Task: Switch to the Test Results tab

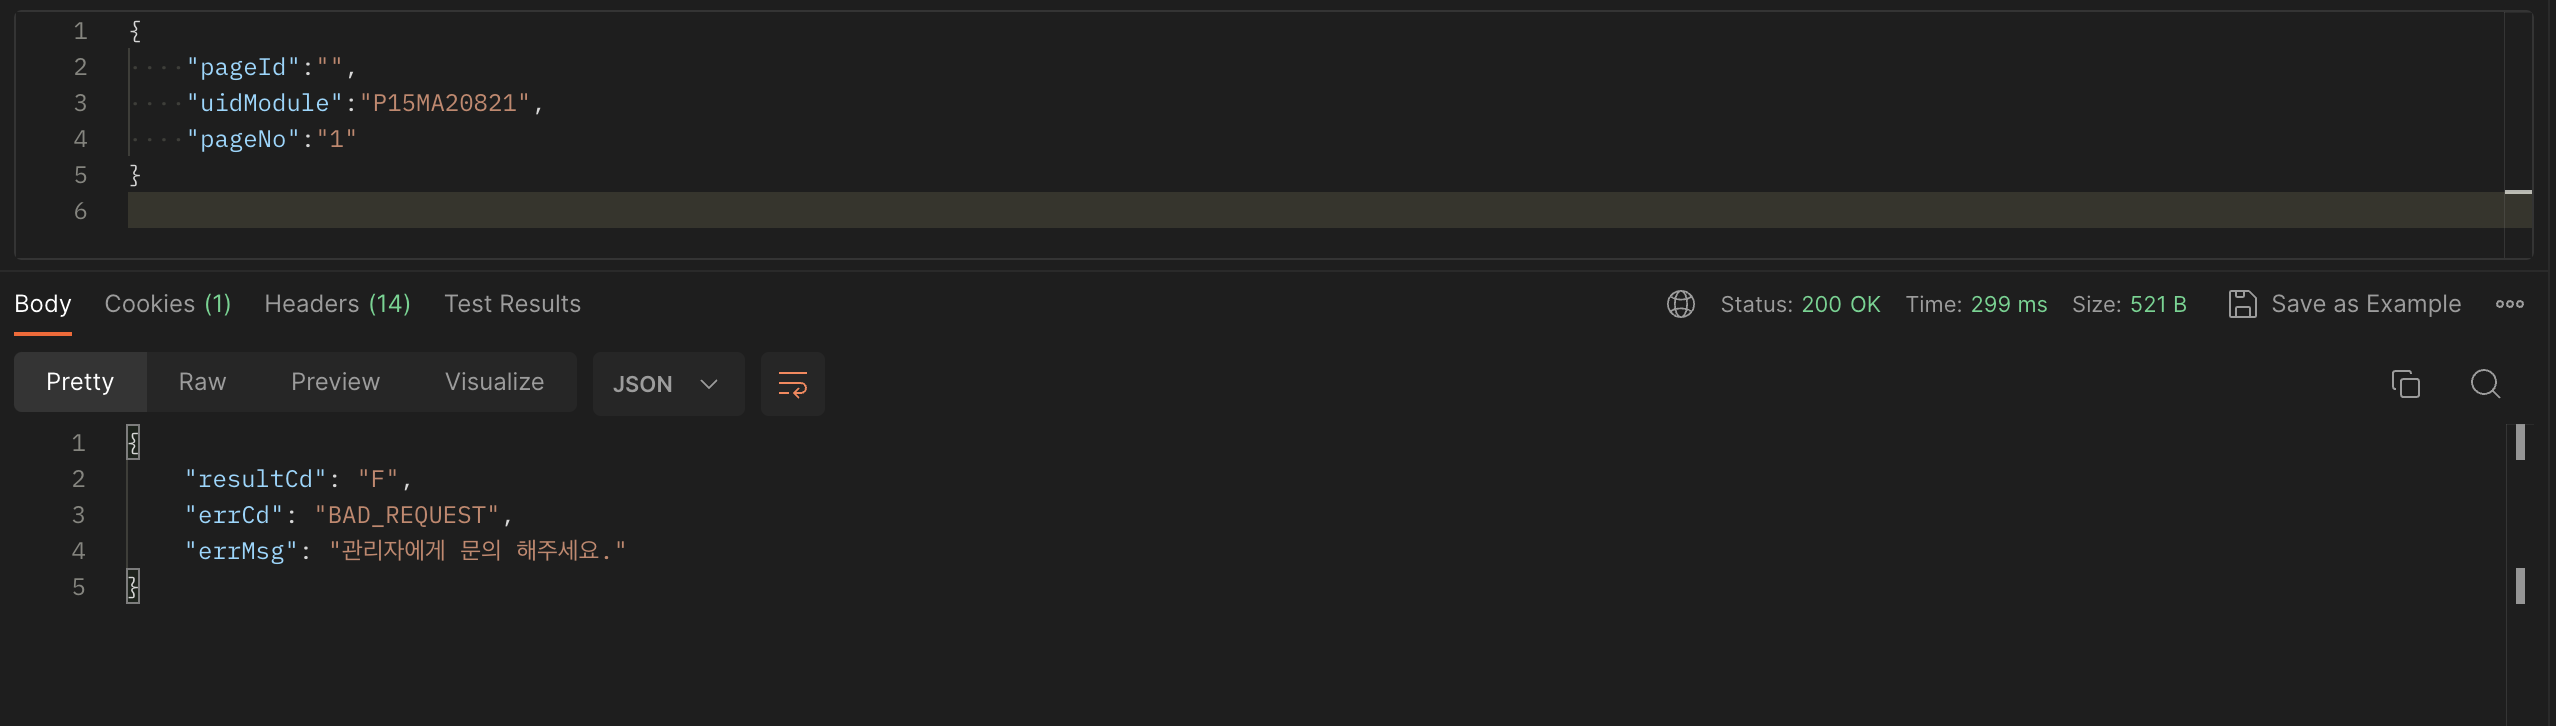Action: [512, 304]
